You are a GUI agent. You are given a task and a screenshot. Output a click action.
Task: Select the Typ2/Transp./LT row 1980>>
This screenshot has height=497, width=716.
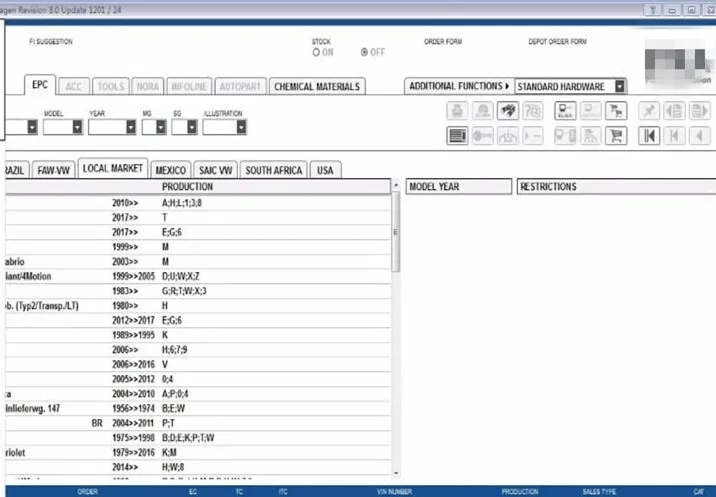198,306
